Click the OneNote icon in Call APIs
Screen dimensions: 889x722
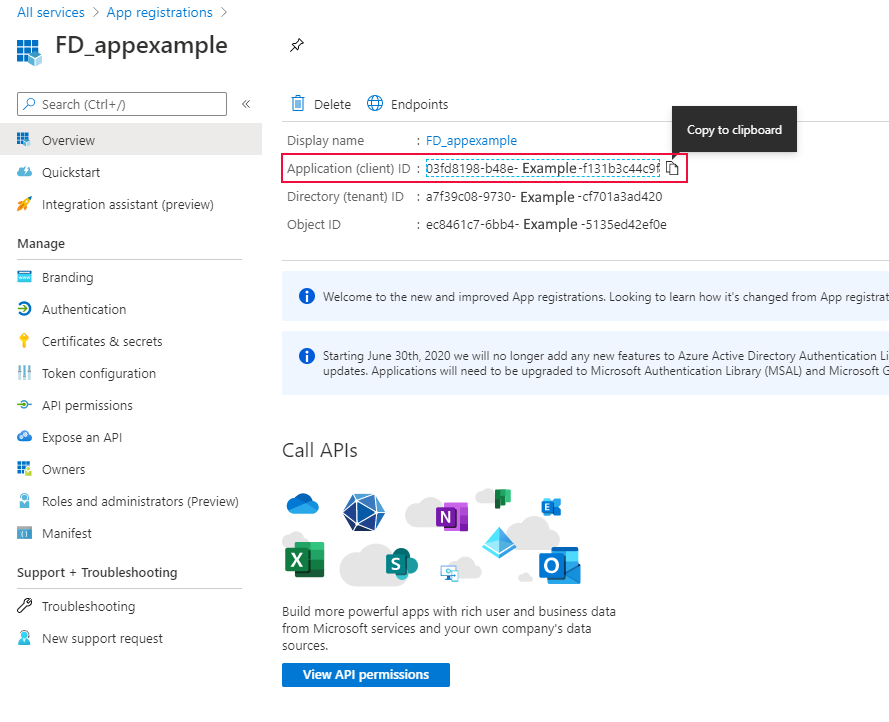(x=452, y=516)
